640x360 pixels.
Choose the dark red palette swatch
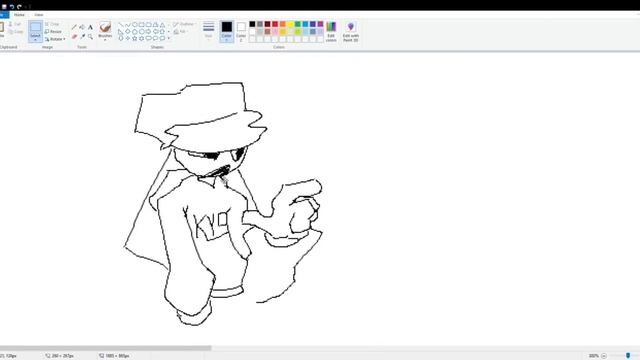tap(267, 24)
